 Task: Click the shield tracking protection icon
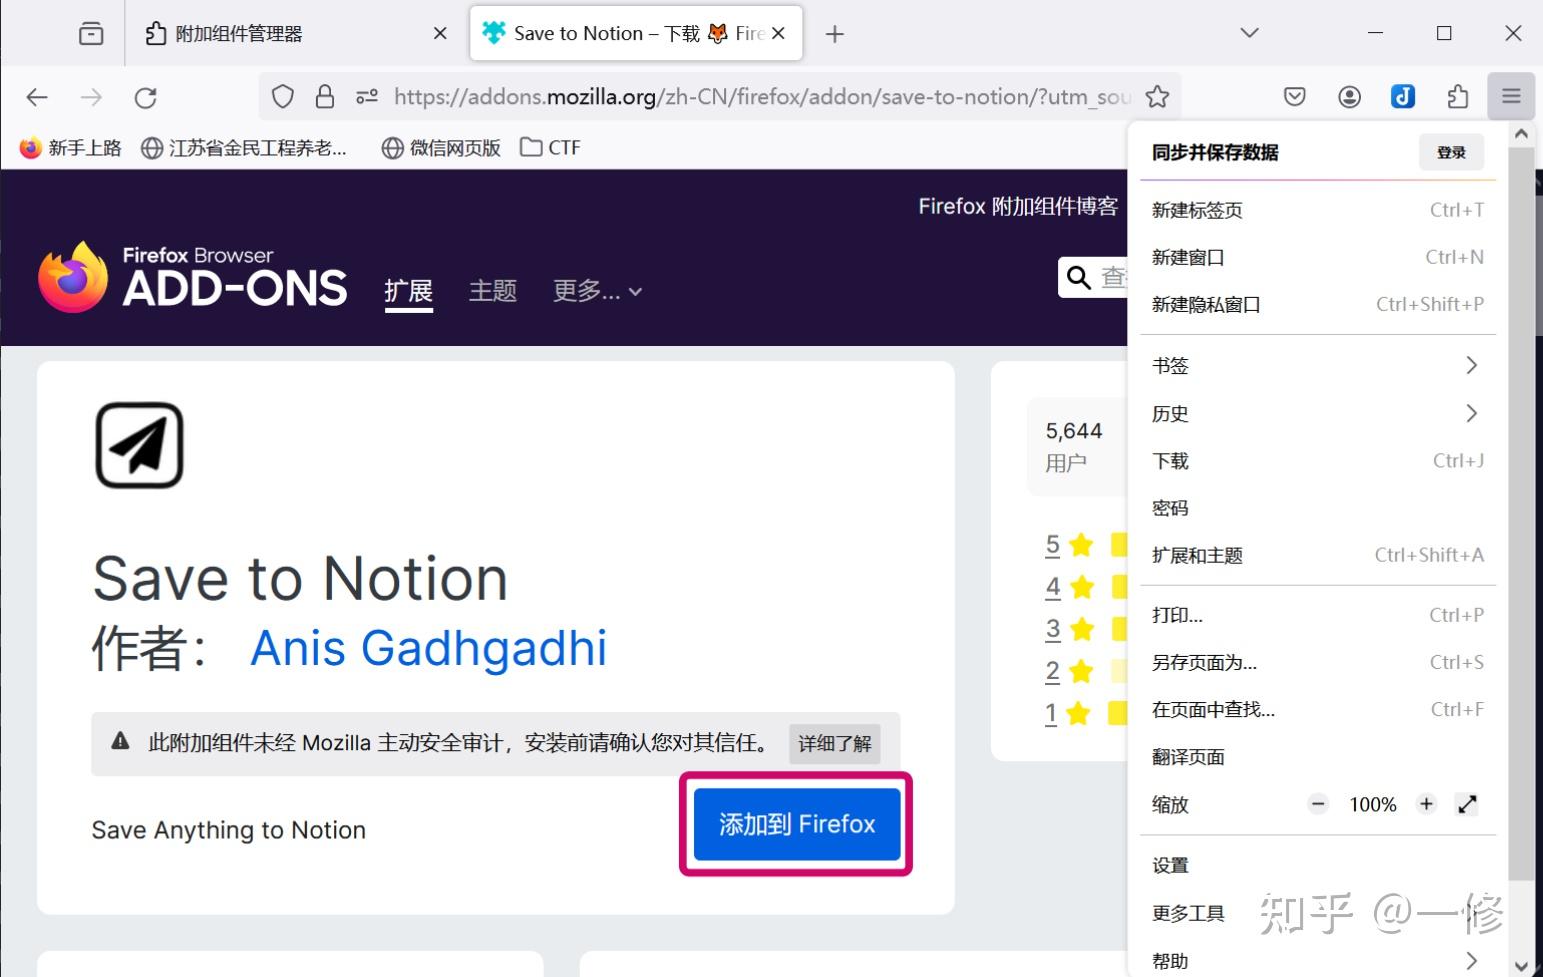click(283, 96)
